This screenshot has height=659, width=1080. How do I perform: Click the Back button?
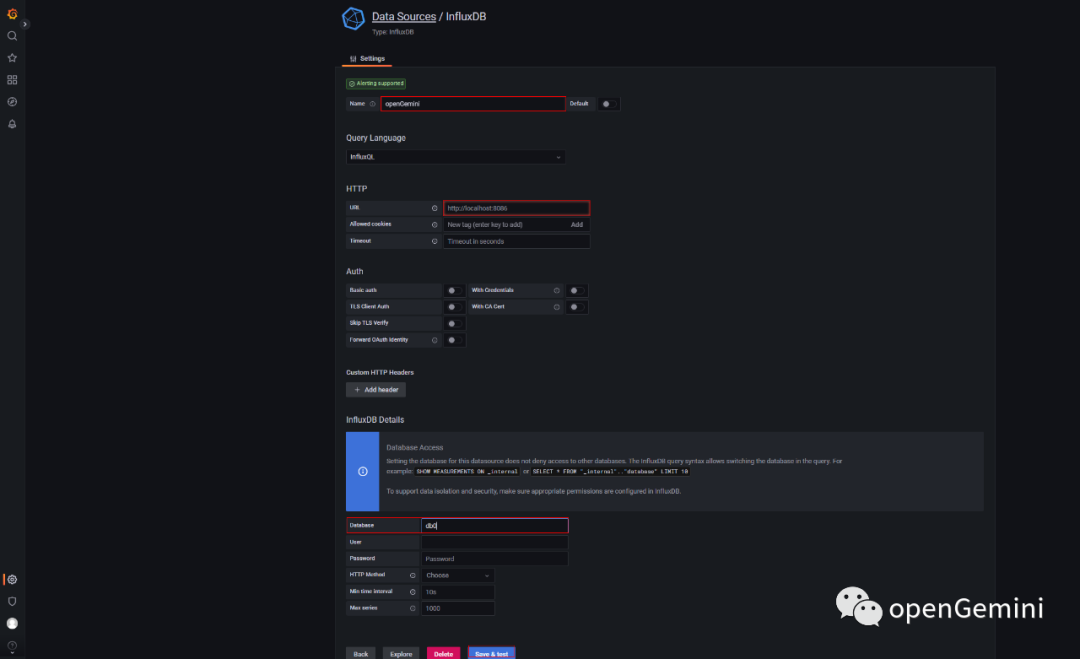pos(360,653)
